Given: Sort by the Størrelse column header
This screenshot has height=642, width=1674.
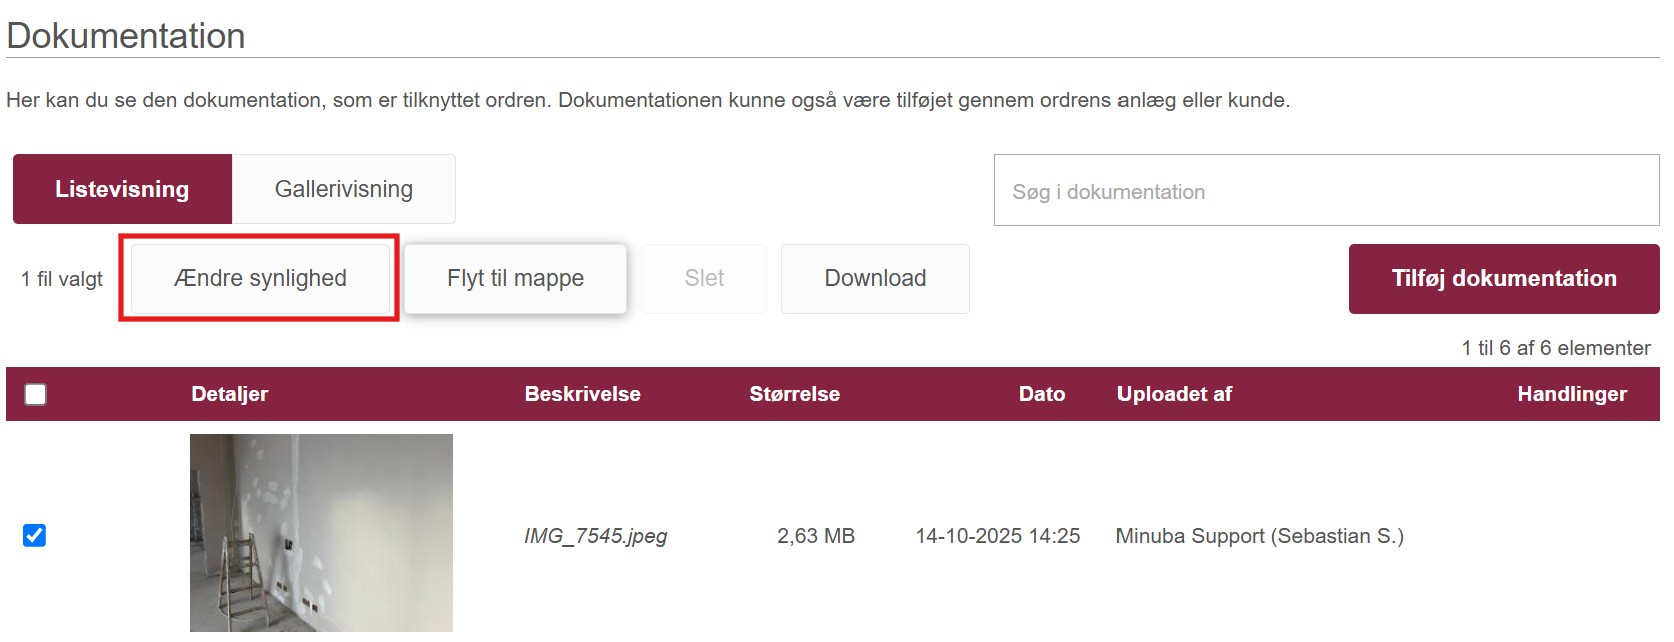Looking at the screenshot, I should (794, 394).
